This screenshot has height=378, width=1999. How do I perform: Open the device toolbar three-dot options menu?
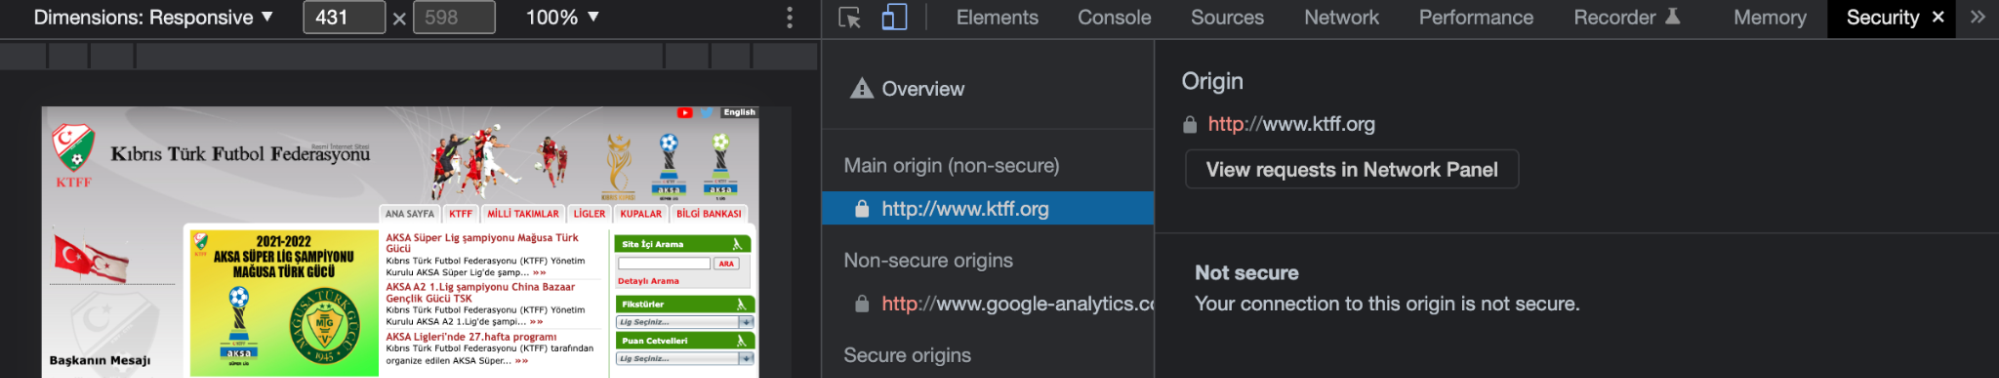(789, 17)
